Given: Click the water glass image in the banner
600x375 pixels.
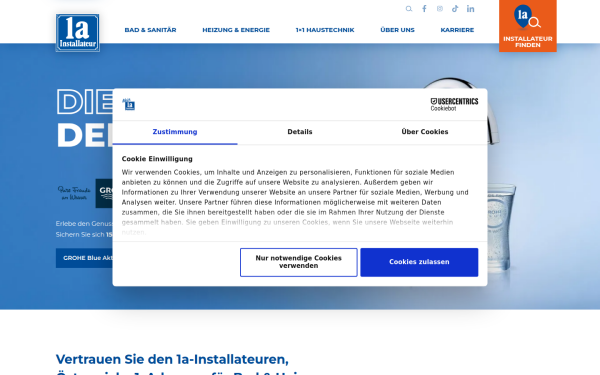Looking at the screenshot, I should [502, 229].
